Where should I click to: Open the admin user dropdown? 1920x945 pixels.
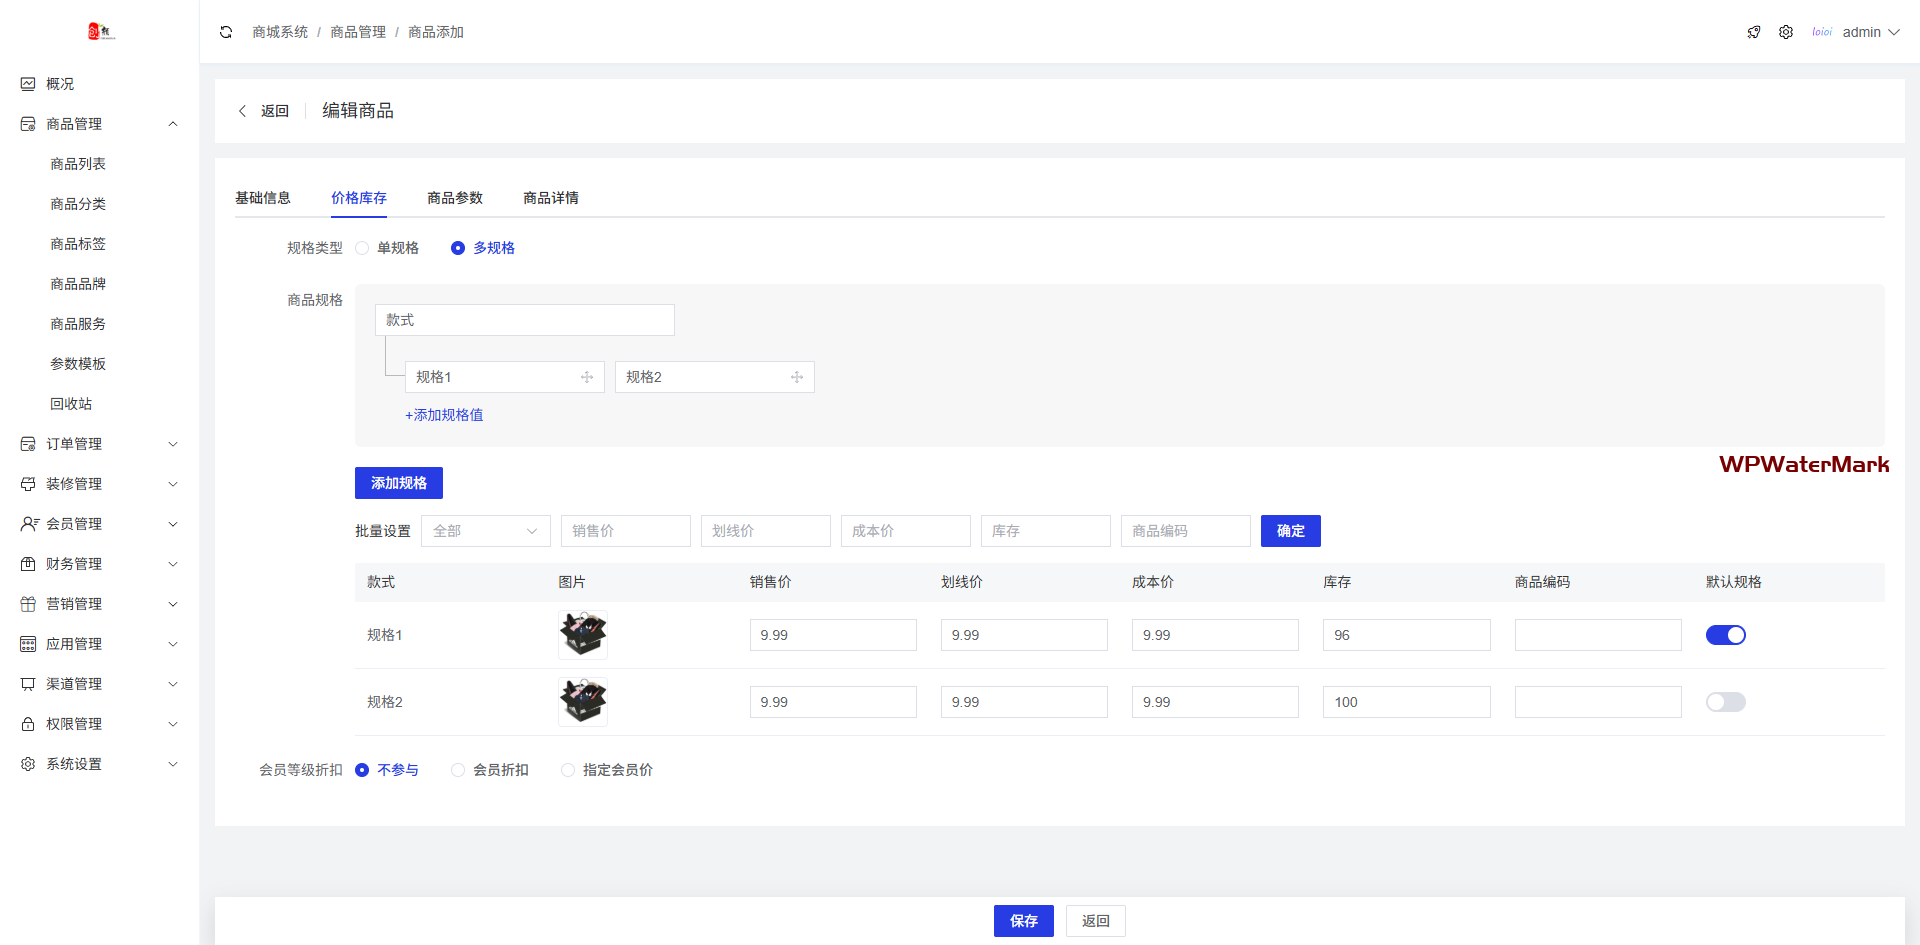(x=1869, y=32)
